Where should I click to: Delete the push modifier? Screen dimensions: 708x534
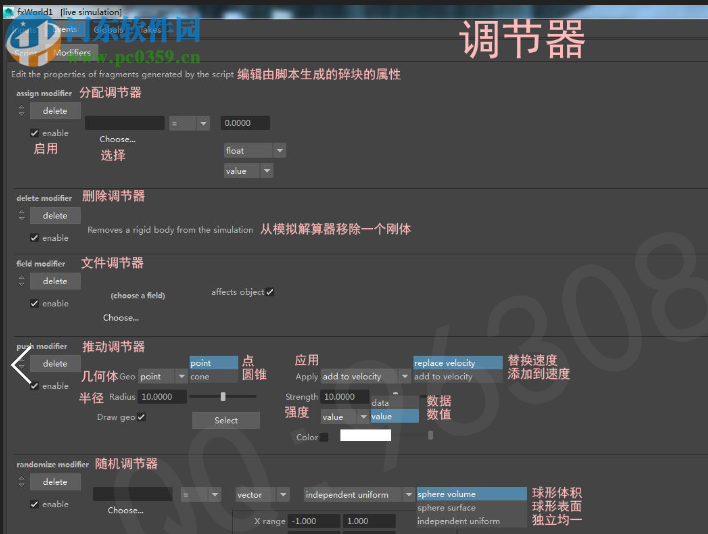(x=55, y=363)
